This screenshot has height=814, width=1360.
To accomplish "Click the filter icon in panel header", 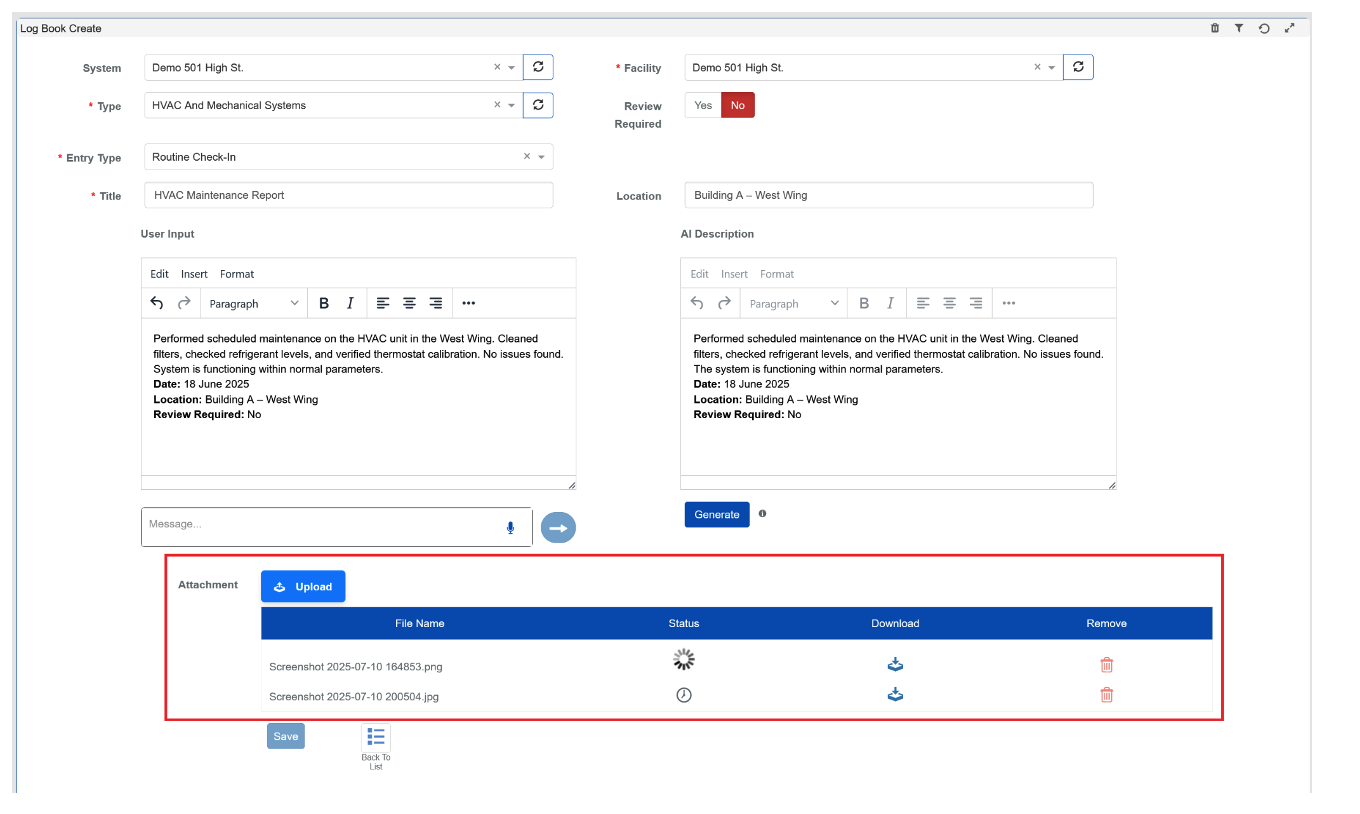I will (1239, 28).
